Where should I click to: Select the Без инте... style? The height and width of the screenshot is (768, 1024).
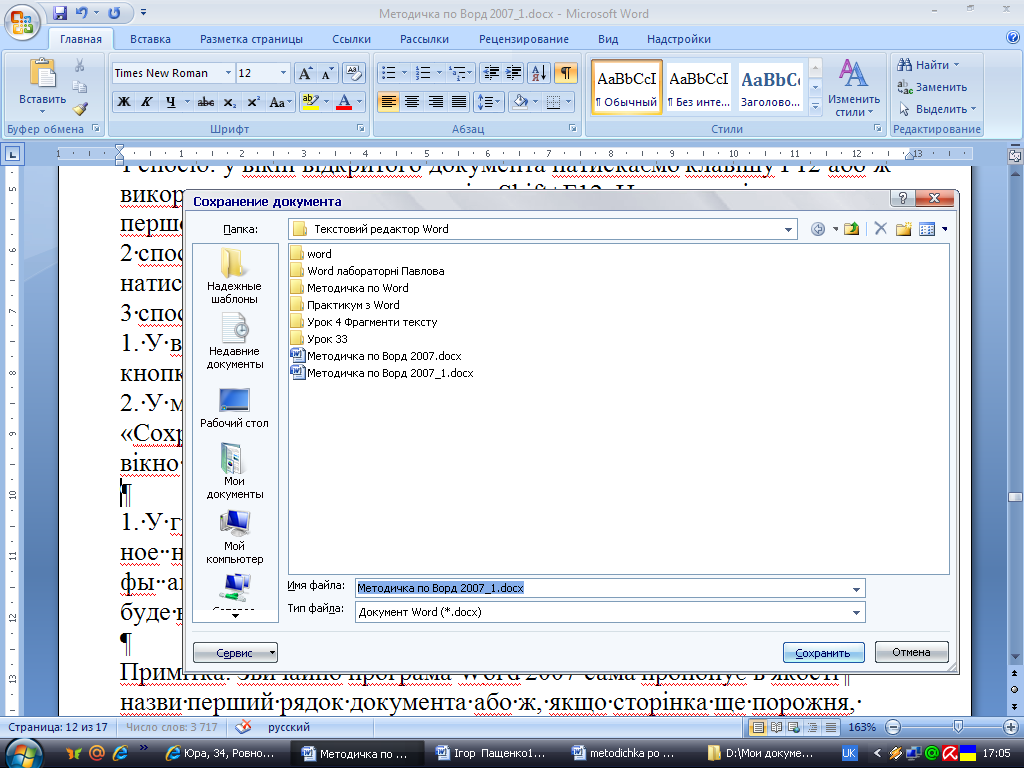click(699, 88)
